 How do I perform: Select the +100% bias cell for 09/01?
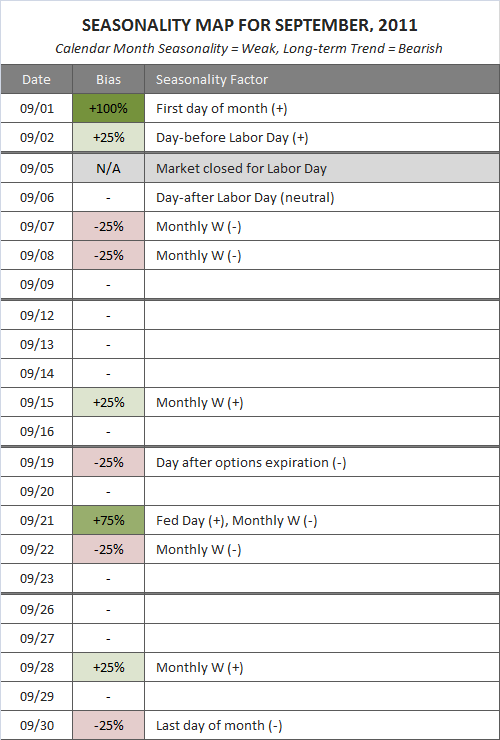coord(108,109)
